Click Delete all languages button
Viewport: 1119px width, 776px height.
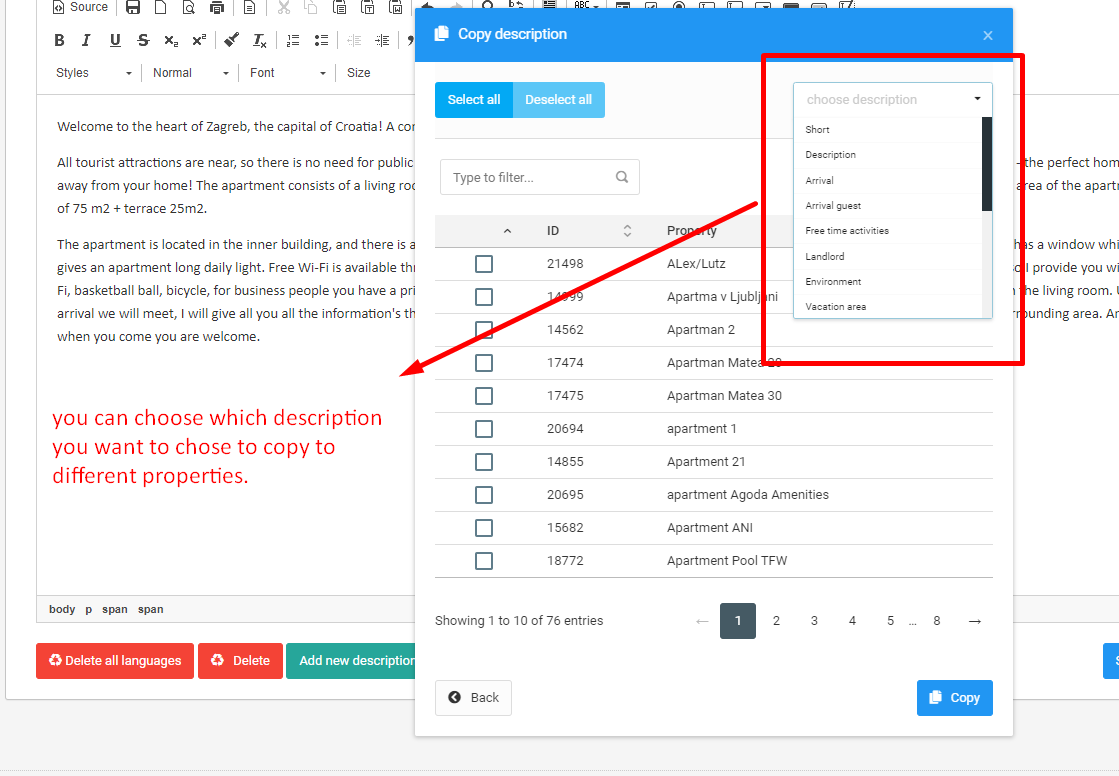point(115,661)
